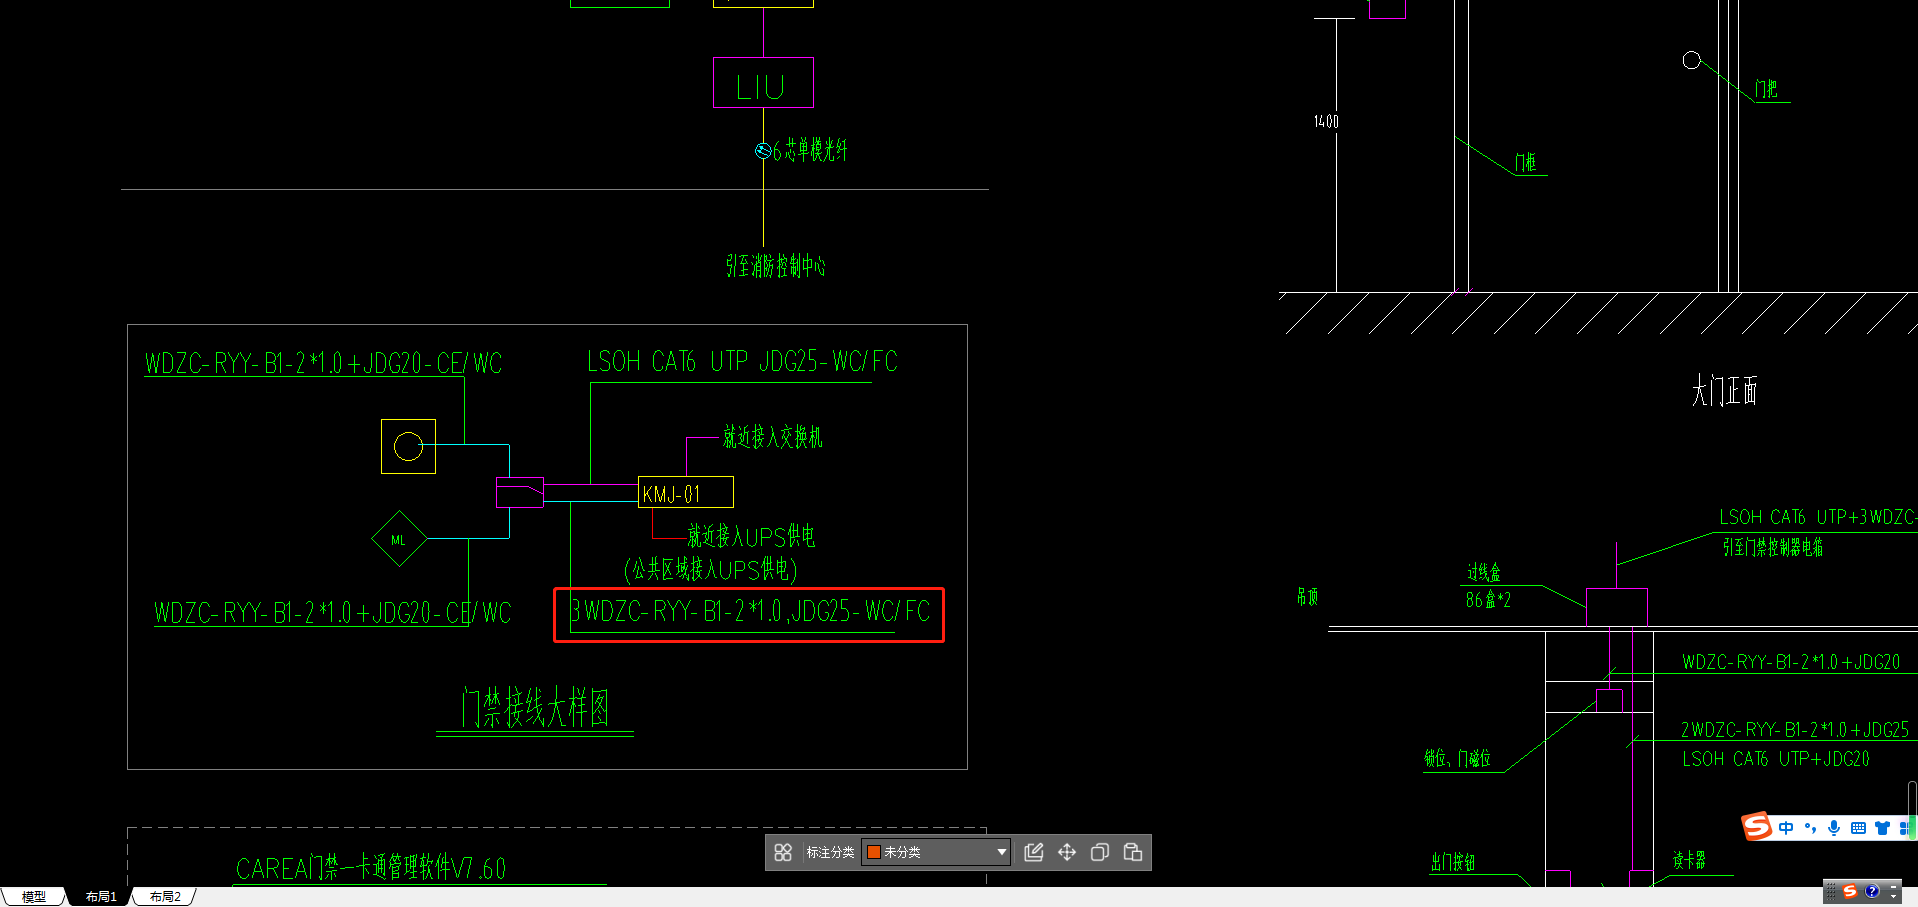Minimize the language bar
Viewport: 1918px width, 907px height.
[1894, 886]
